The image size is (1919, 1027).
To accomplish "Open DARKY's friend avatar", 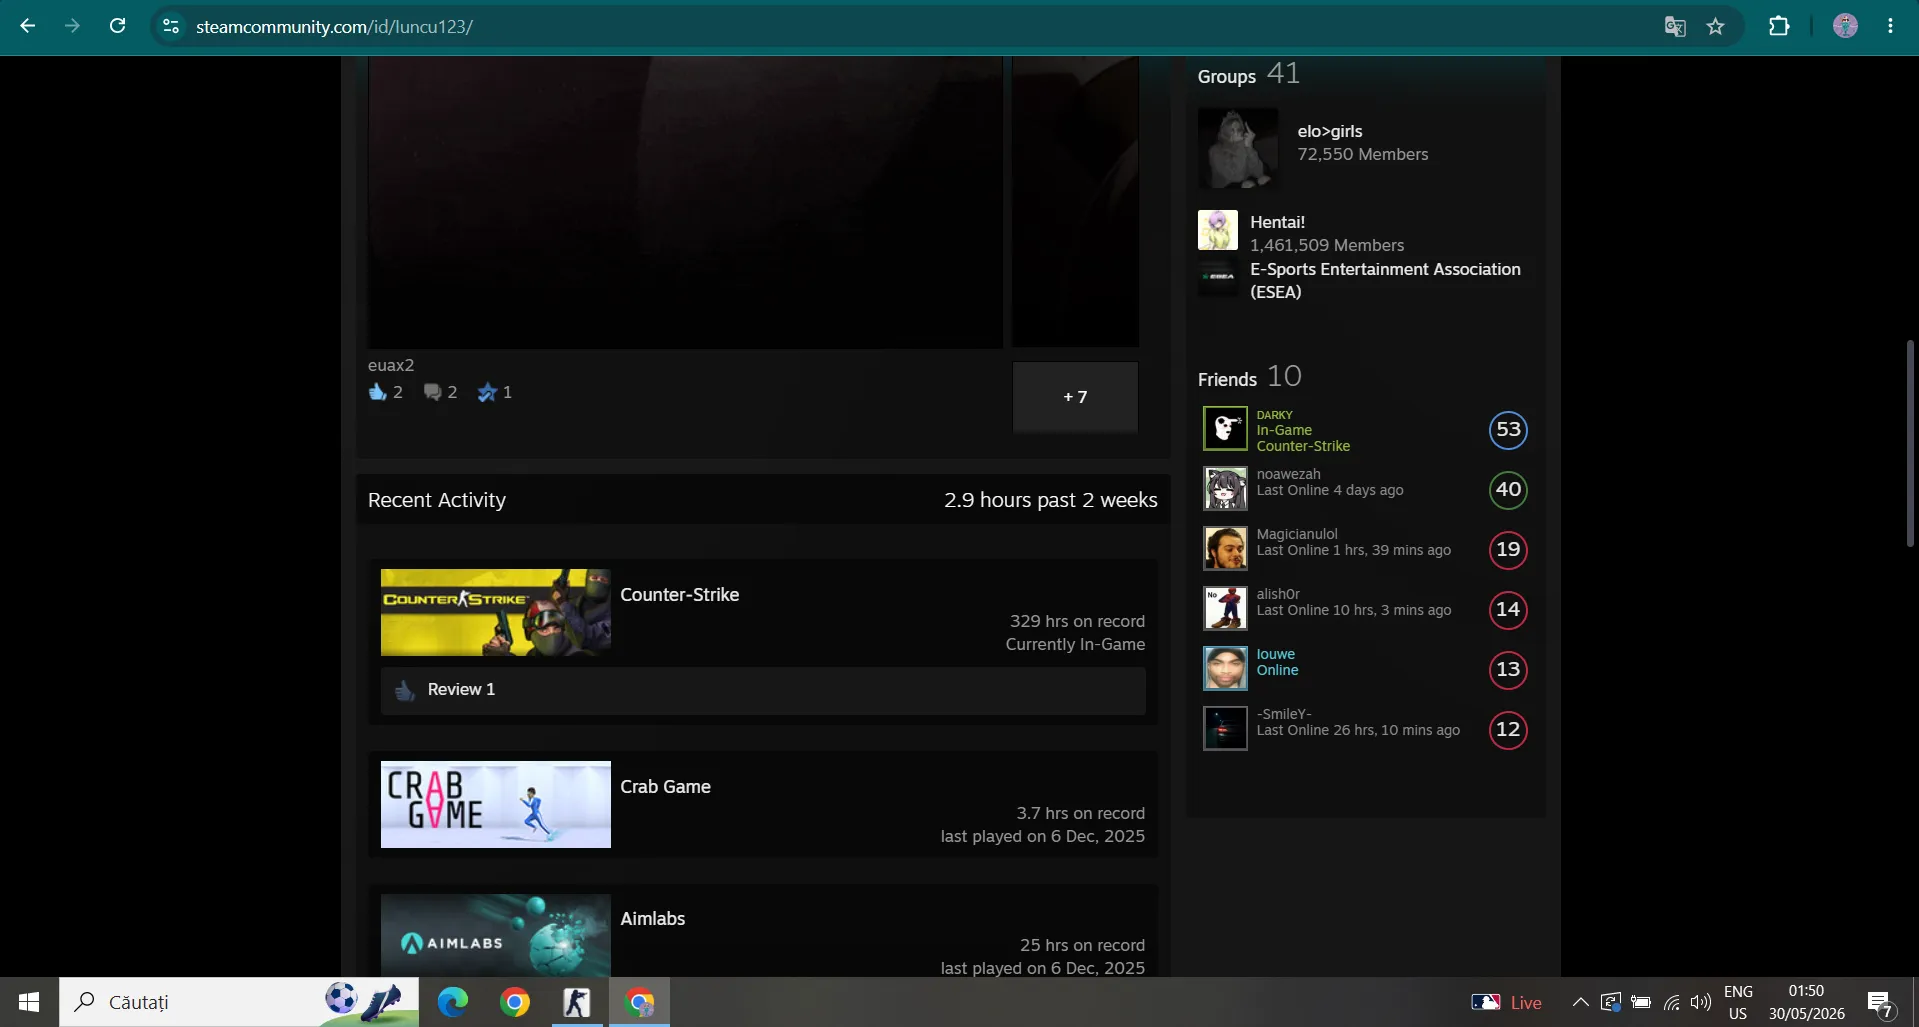I will (1225, 429).
